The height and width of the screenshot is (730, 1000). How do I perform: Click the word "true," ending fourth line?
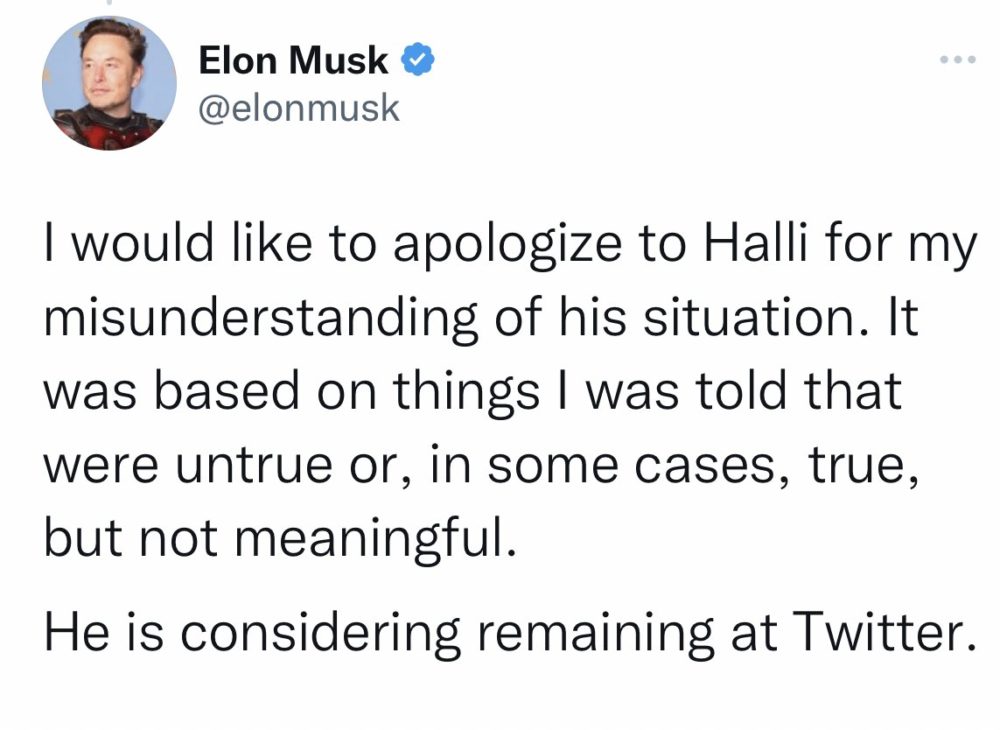tap(864, 465)
